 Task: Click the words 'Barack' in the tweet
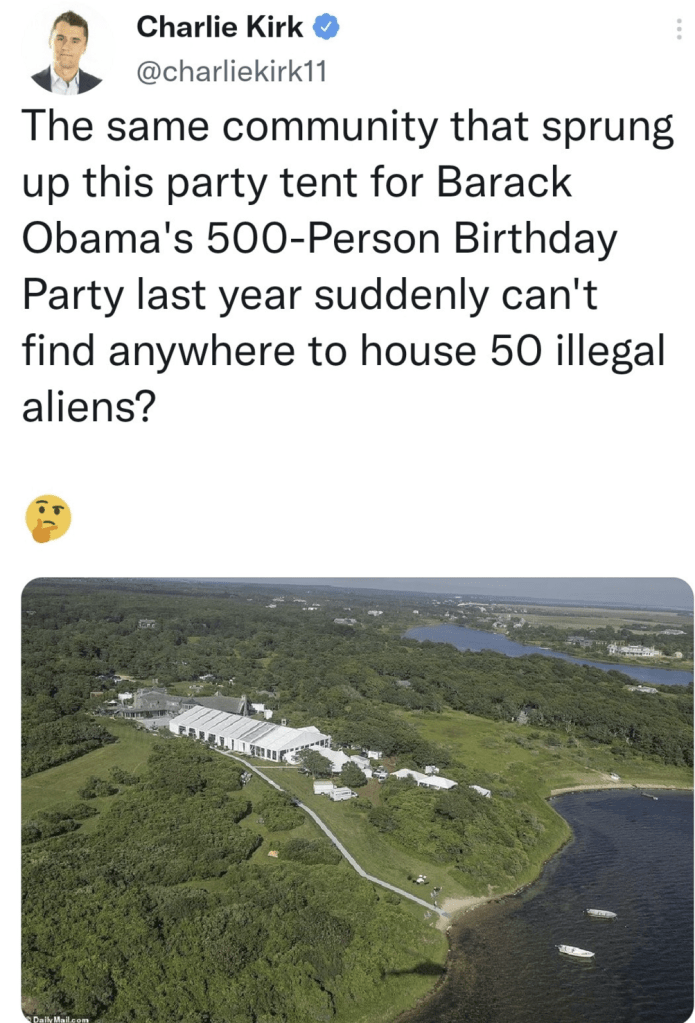(504, 182)
